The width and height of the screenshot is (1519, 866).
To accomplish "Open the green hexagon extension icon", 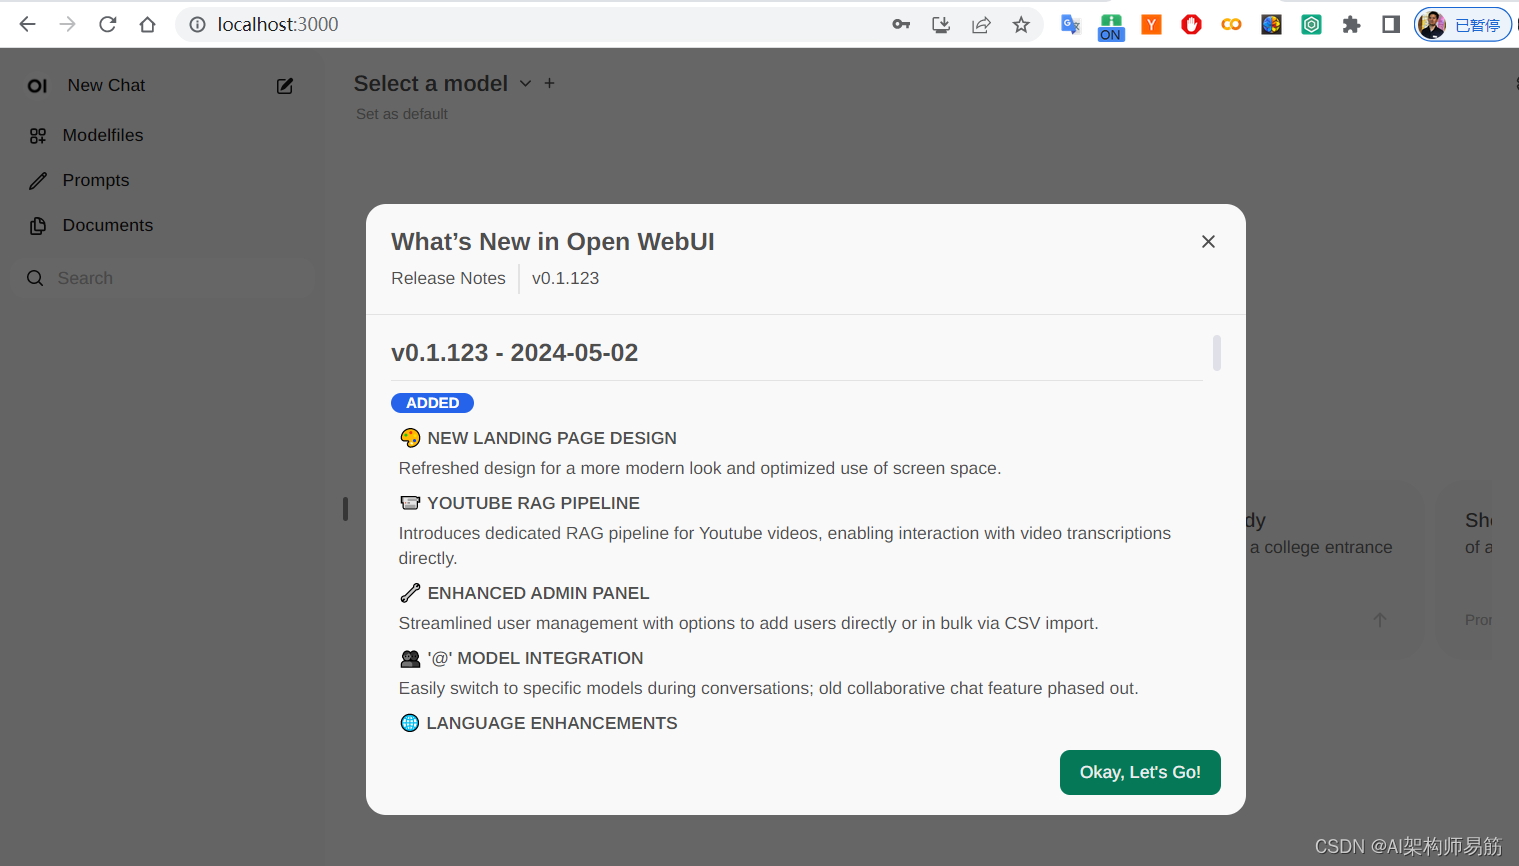I will 1311,24.
